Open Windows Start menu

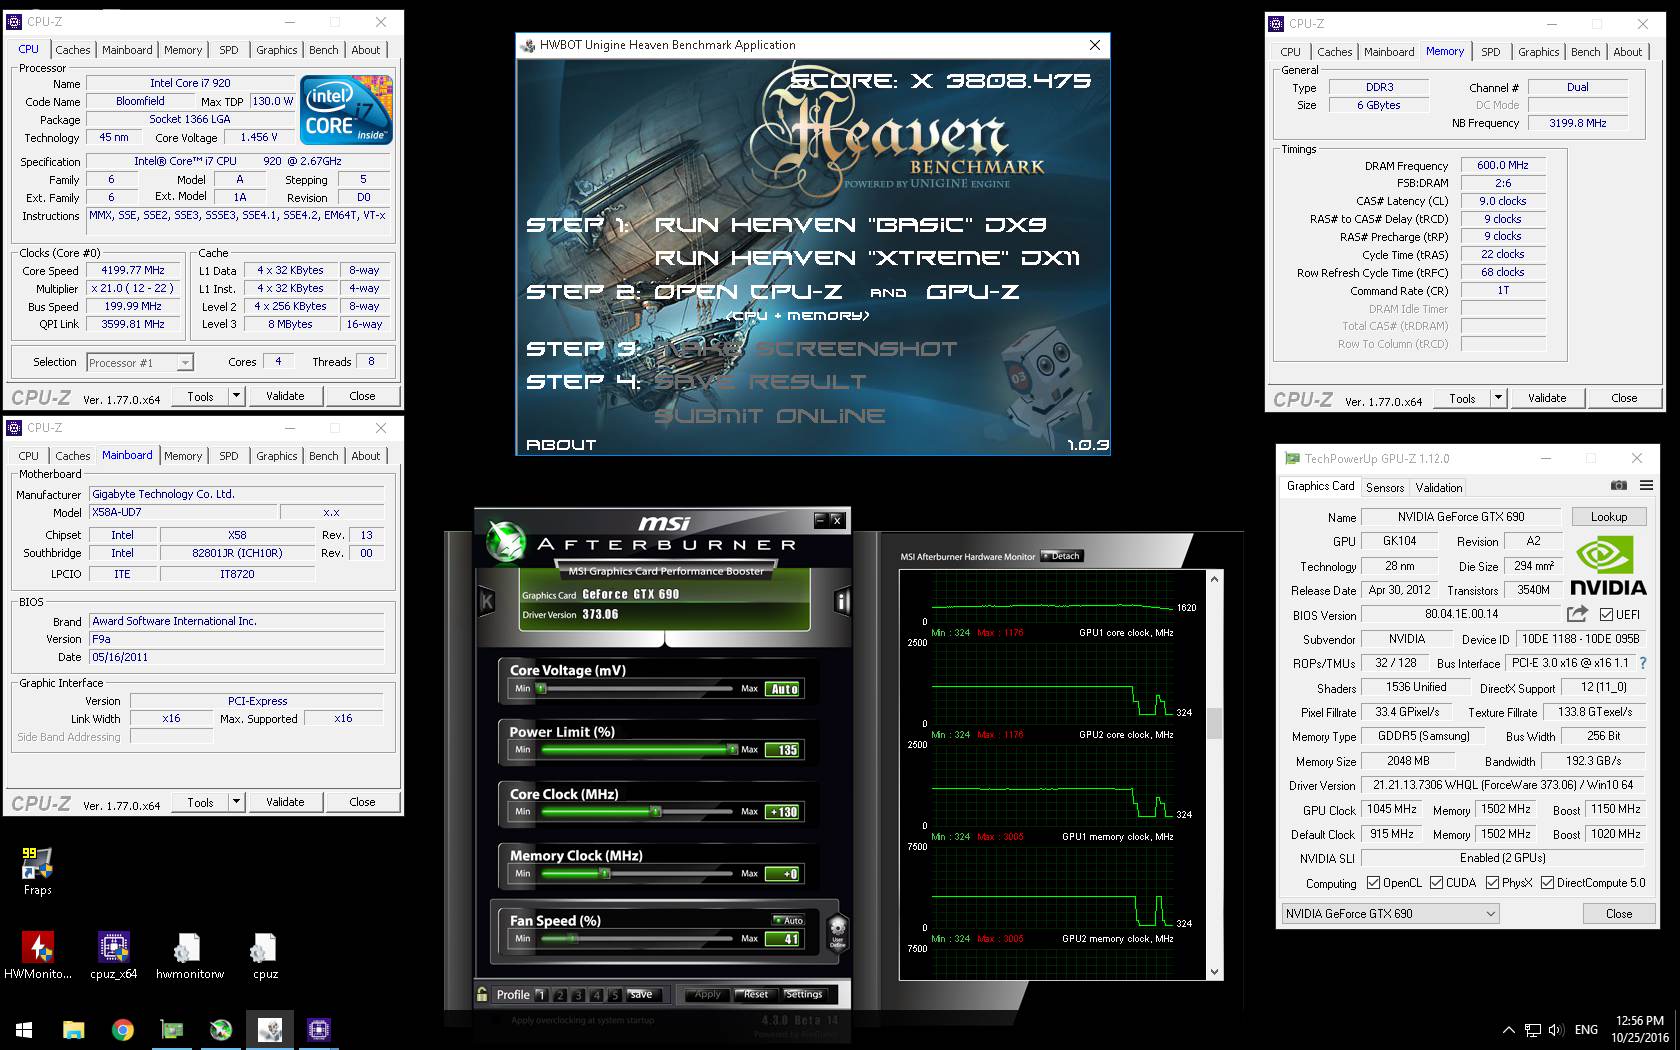point(24,1029)
